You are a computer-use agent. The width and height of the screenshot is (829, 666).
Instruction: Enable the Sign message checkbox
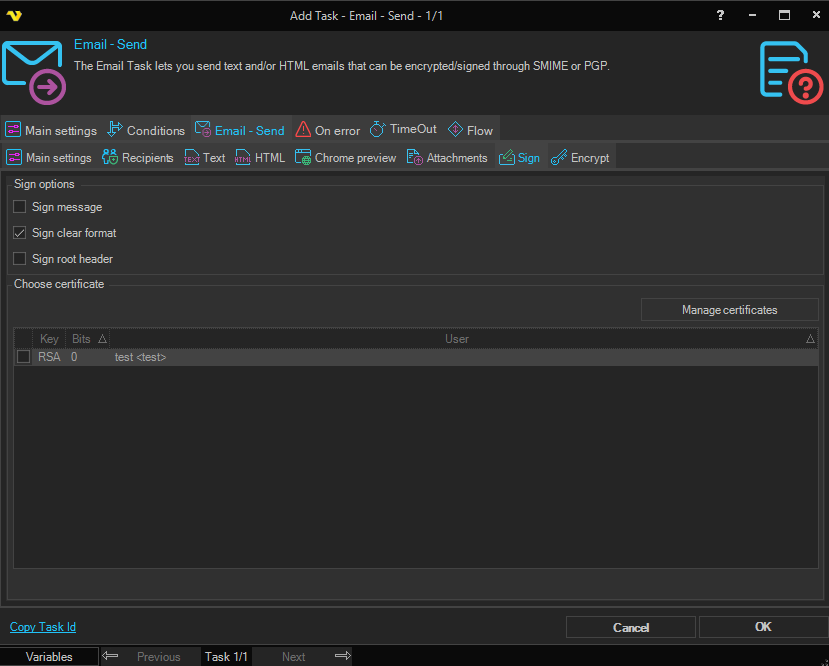click(x=20, y=207)
